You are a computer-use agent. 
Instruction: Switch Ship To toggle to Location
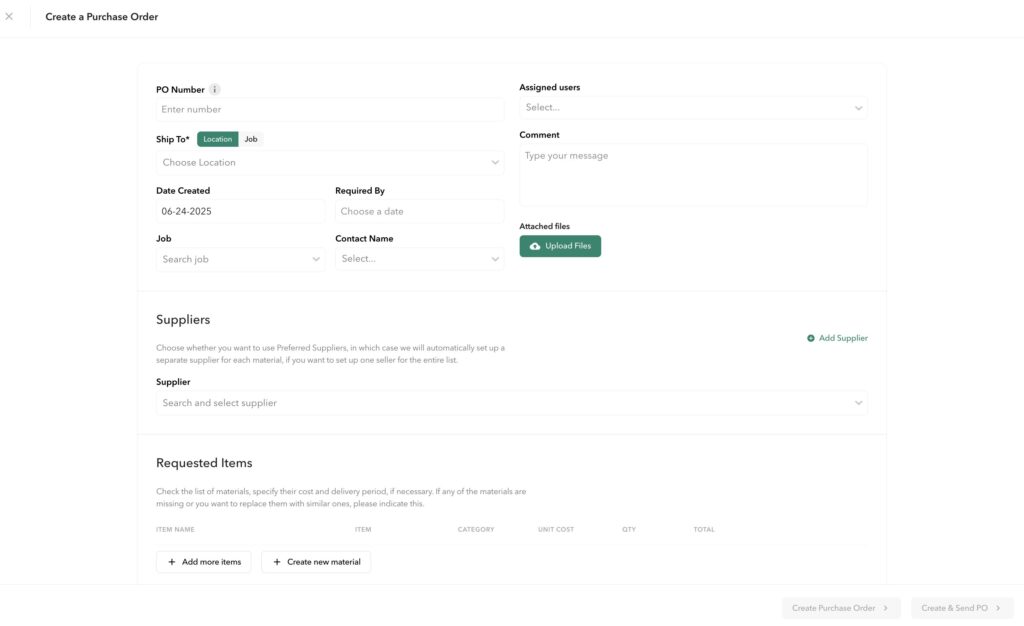coord(217,139)
